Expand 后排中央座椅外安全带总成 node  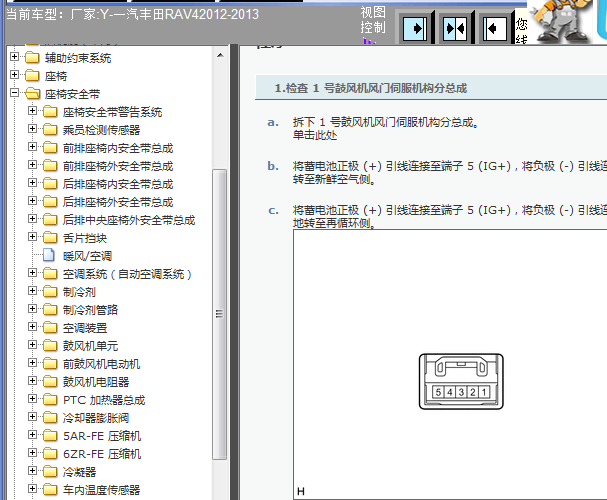coord(33,219)
